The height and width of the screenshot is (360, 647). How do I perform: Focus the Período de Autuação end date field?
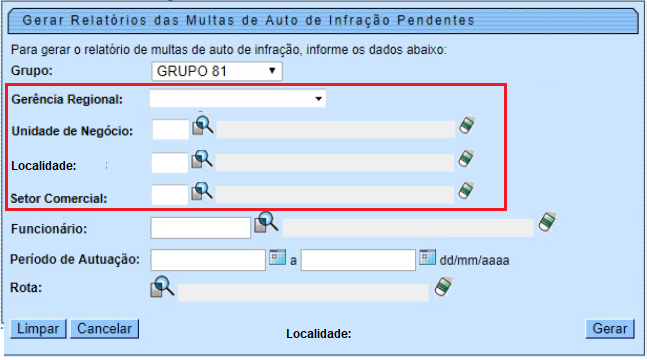pyautogui.click(x=358, y=260)
